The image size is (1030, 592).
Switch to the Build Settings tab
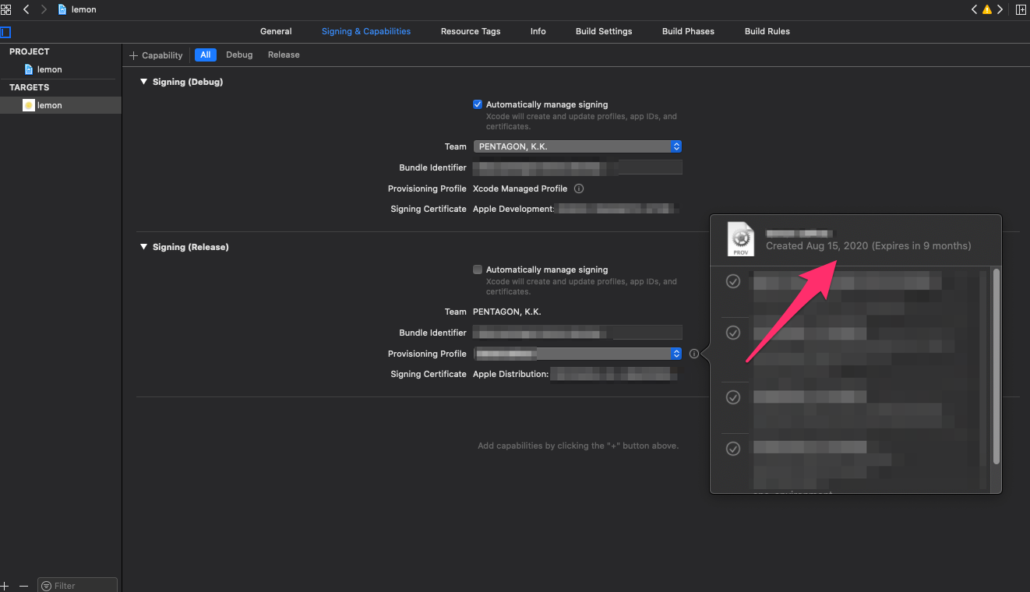click(x=603, y=31)
